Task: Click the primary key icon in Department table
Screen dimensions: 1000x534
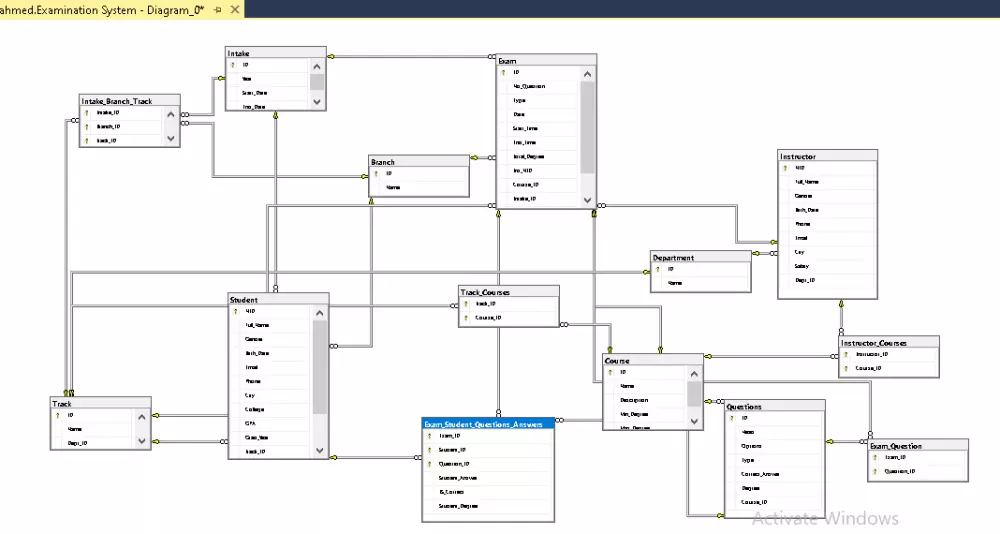Action: pos(658,269)
